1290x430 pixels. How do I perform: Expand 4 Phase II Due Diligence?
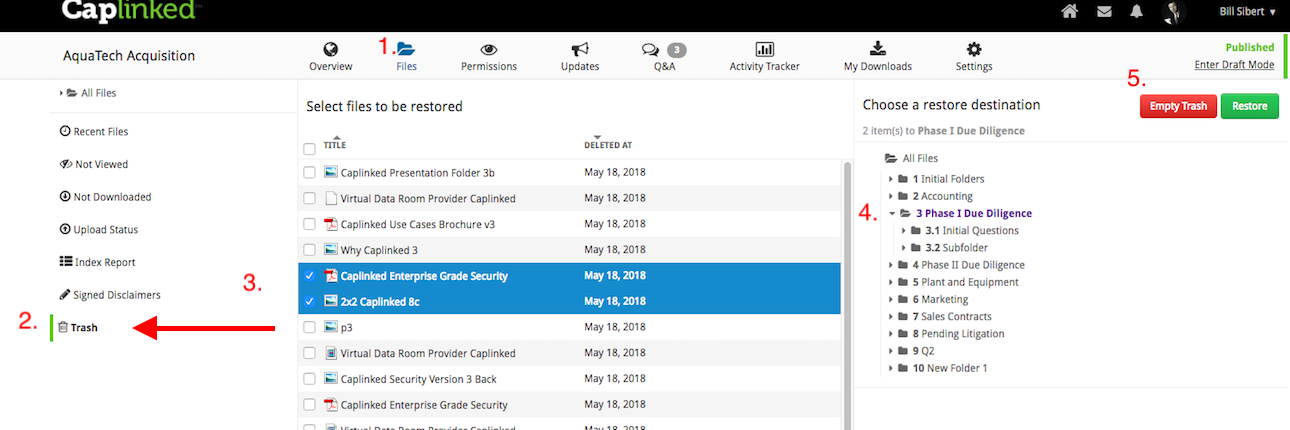coord(892,265)
